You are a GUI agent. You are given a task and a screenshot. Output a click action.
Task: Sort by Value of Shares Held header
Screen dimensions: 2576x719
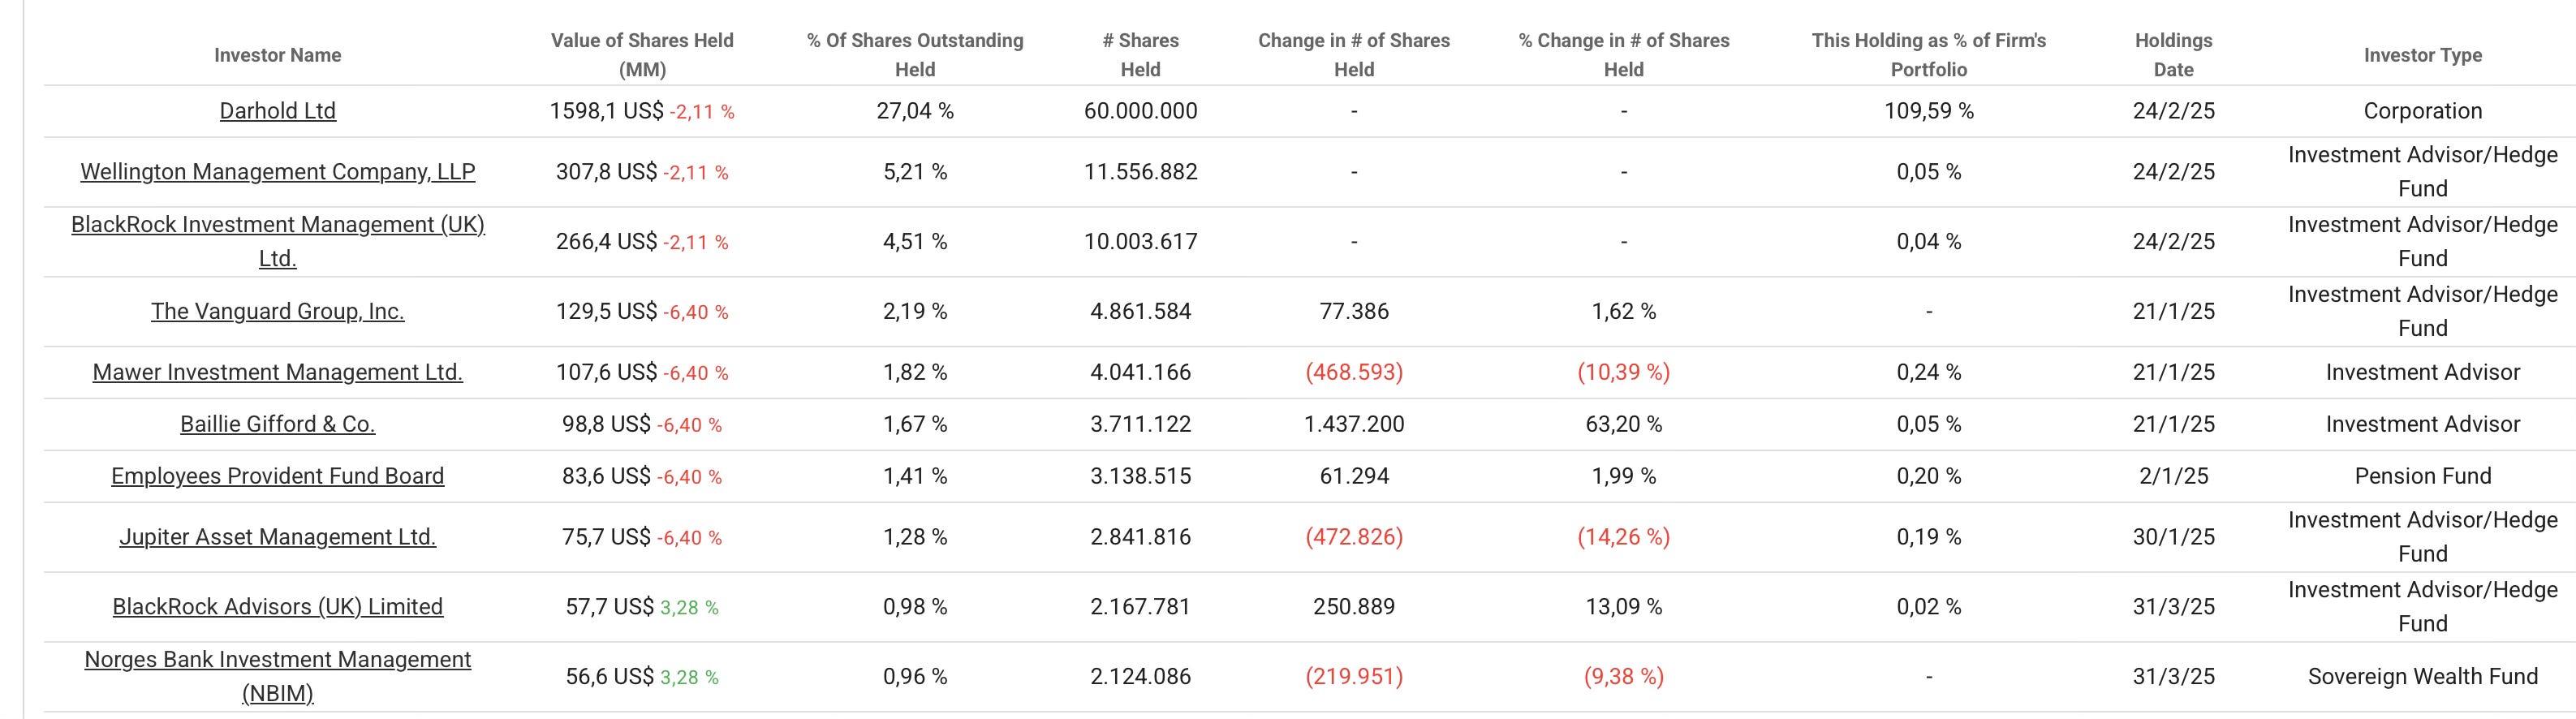pyautogui.click(x=642, y=55)
